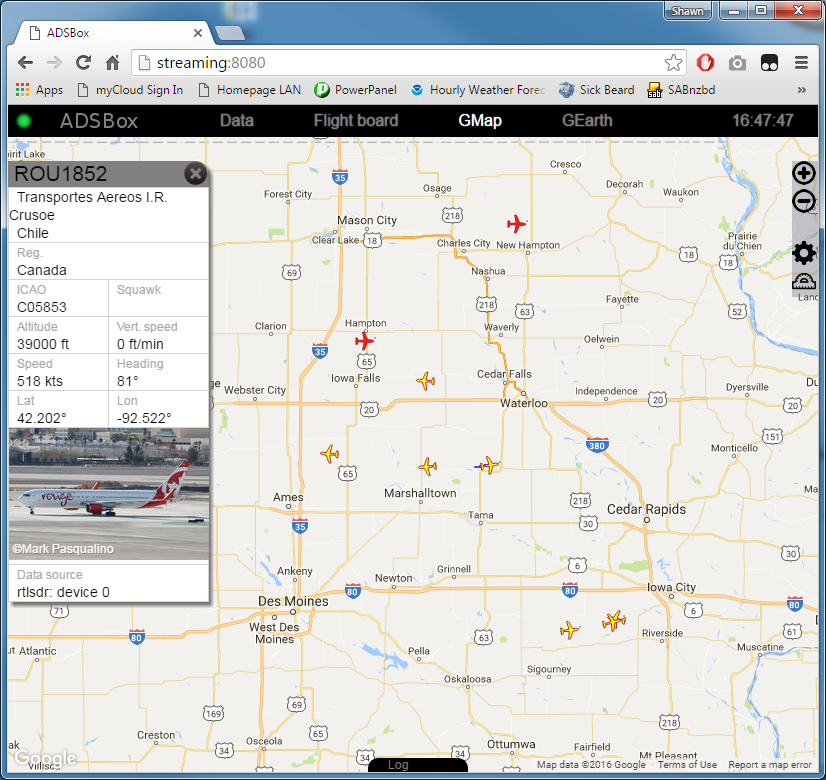Open the Data tab
826x780 pixels.
(237, 121)
